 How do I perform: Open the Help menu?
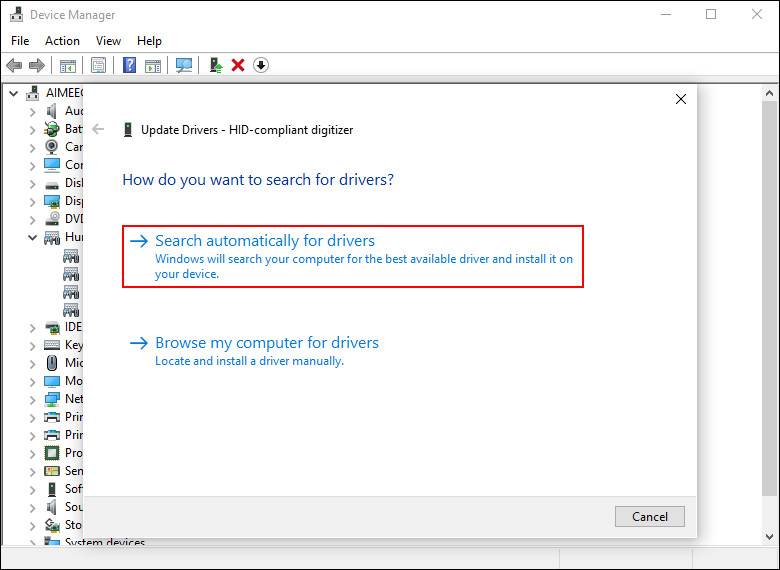[149, 41]
